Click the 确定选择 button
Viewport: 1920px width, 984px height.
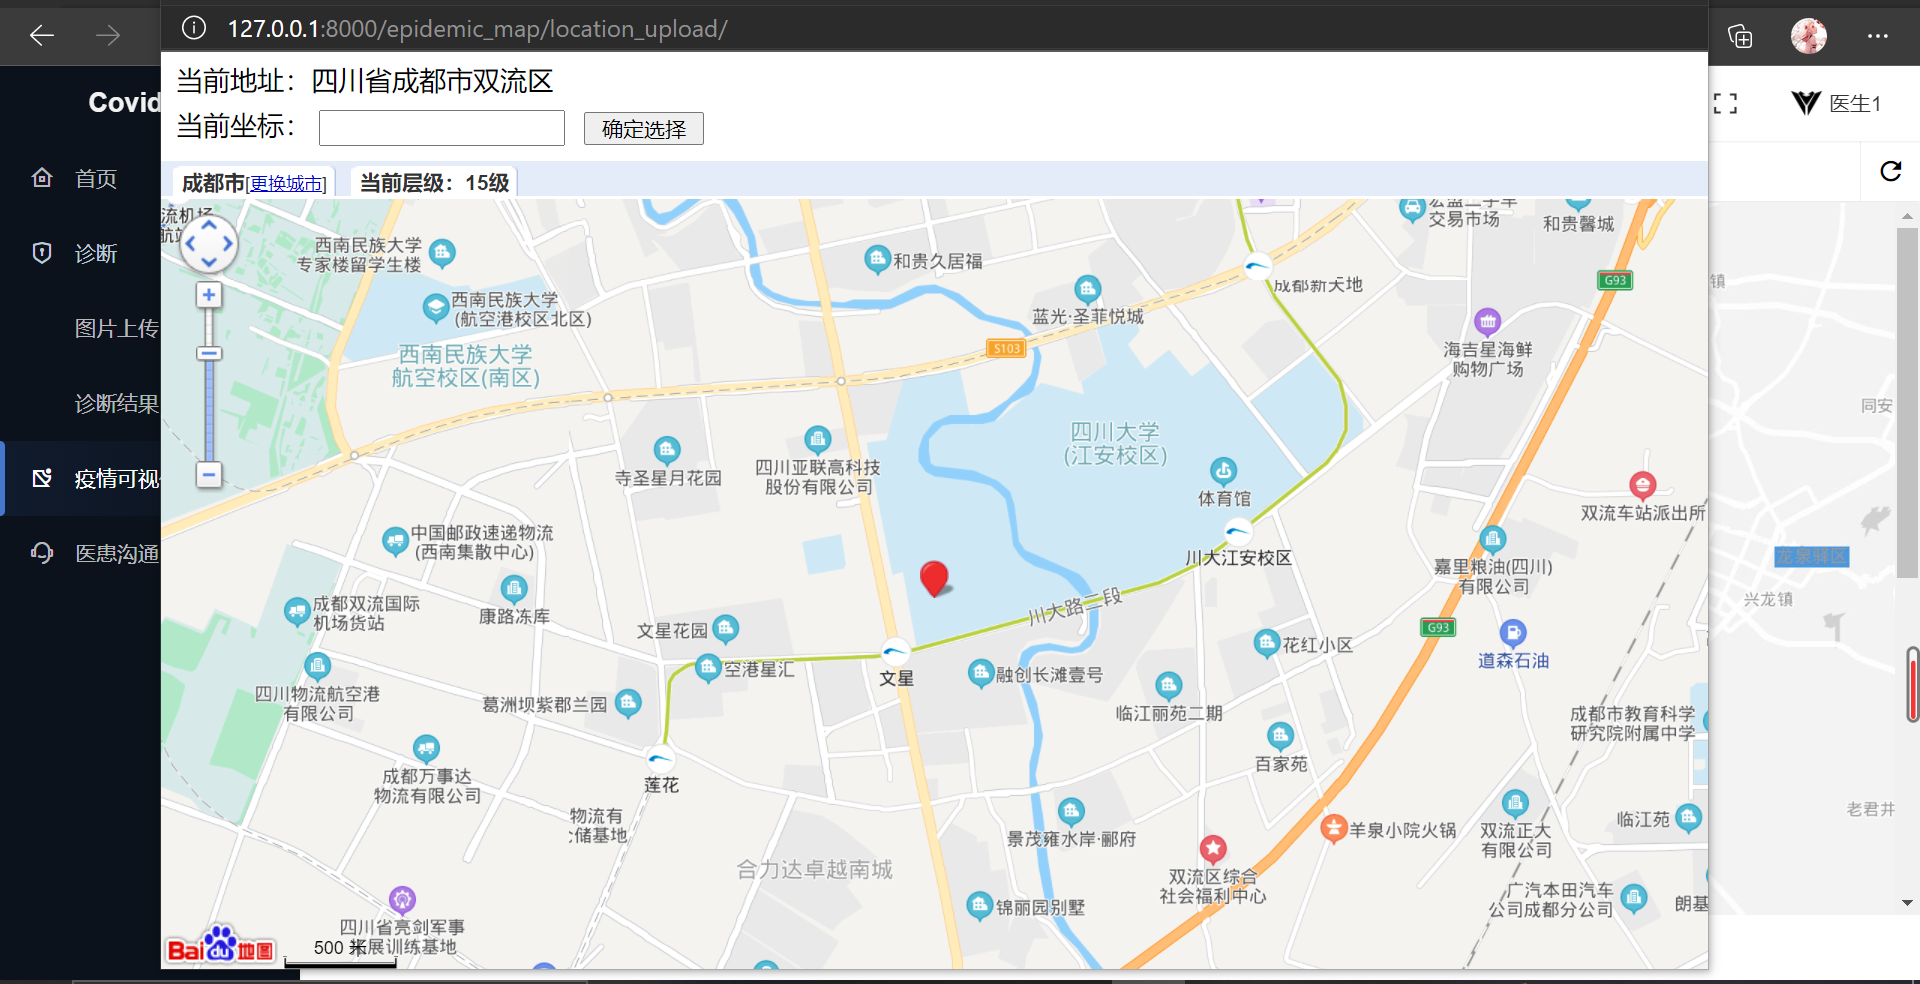(x=644, y=129)
